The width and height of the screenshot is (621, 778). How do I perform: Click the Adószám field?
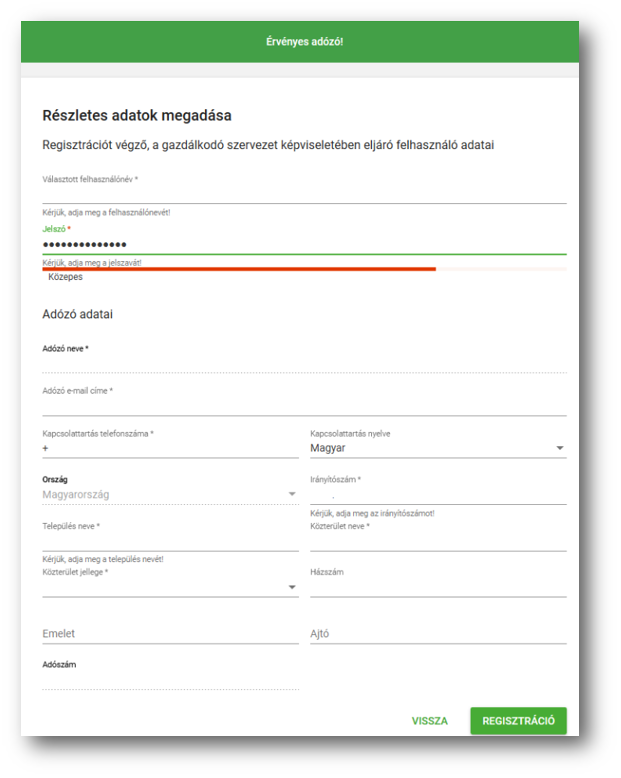click(170, 680)
